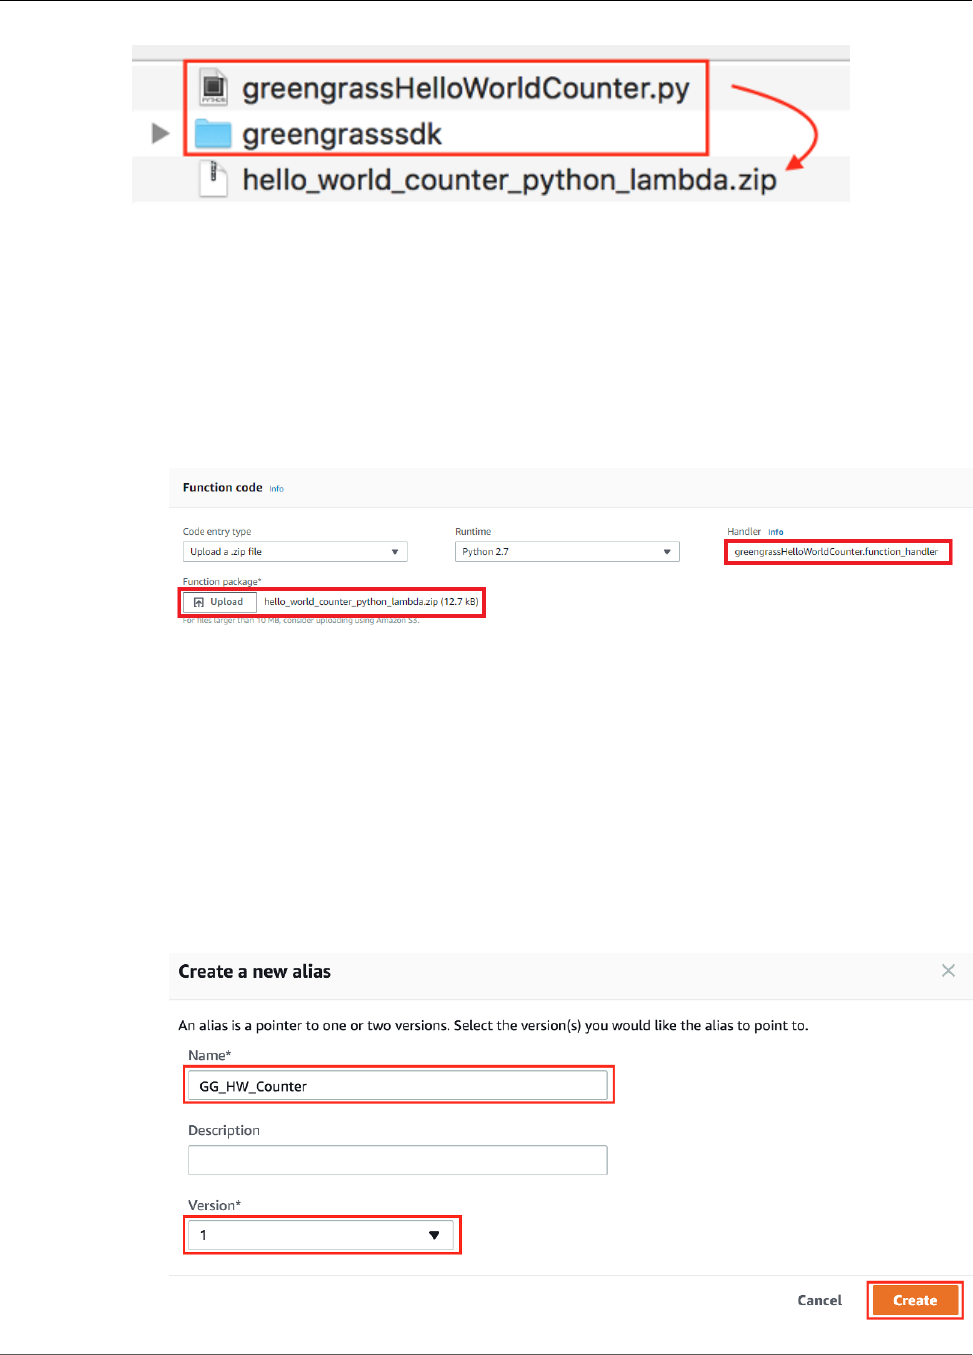Open the Code entry type dropdown

(x=295, y=552)
